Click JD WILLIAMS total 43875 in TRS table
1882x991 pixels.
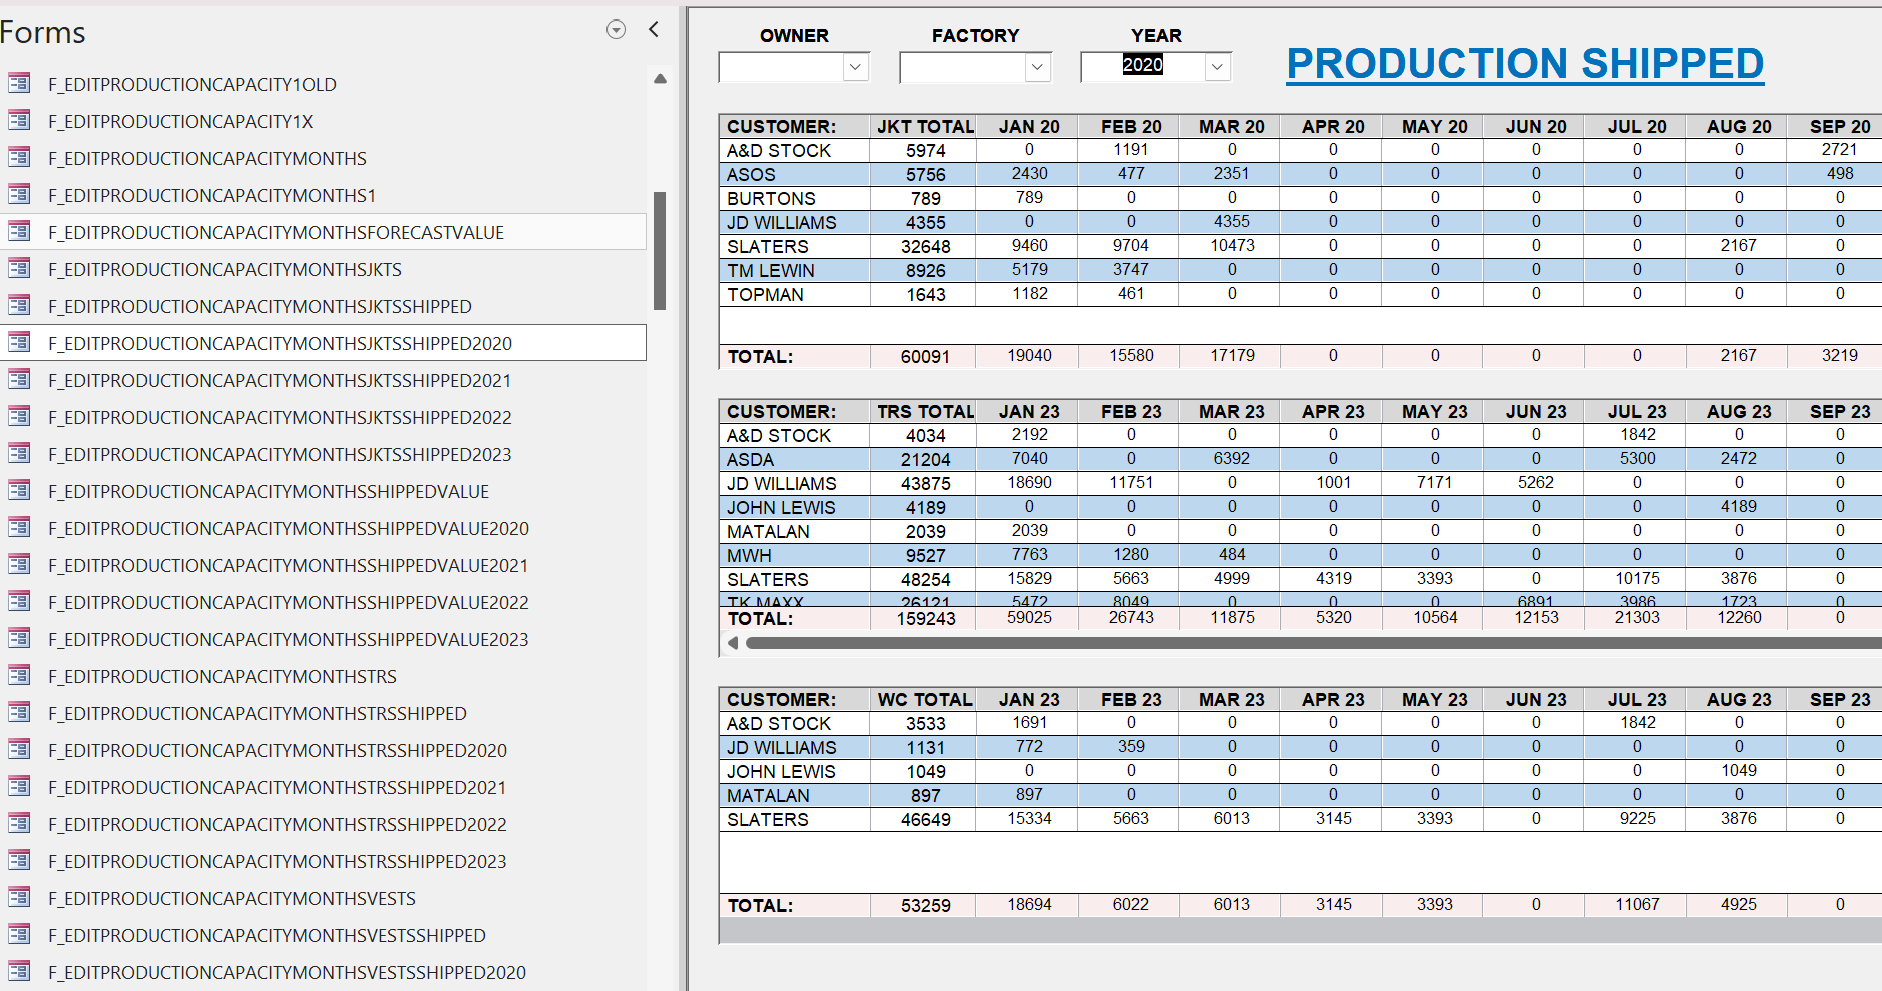coord(925,483)
